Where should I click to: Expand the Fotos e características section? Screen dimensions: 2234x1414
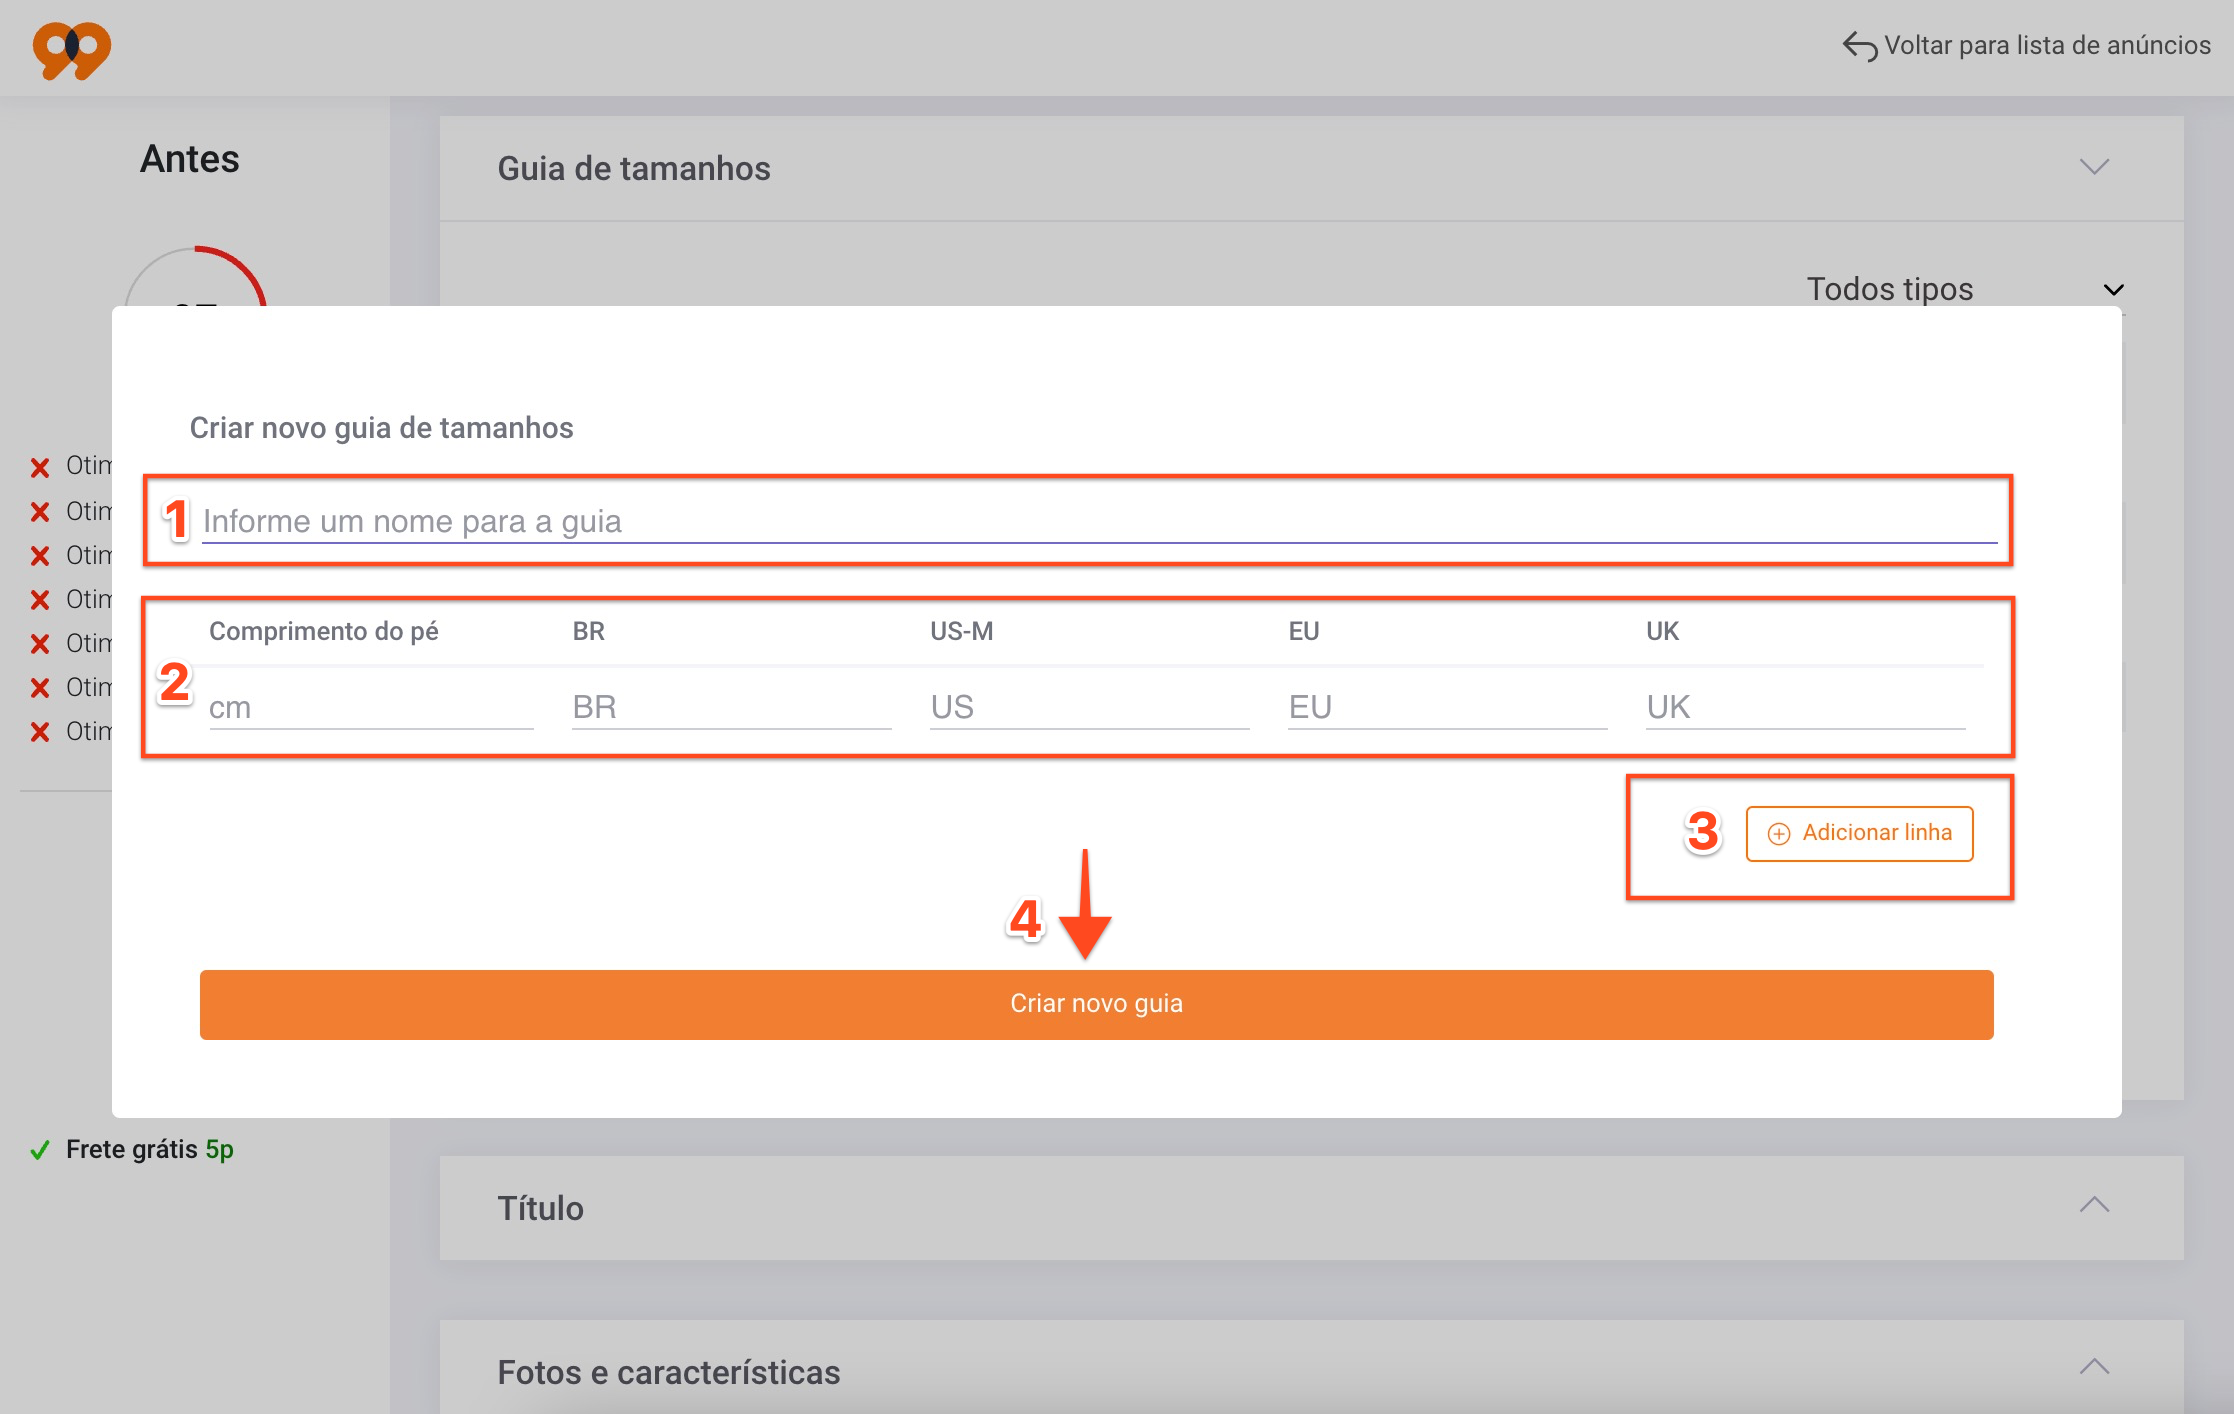pyautogui.click(x=2094, y=1367)
